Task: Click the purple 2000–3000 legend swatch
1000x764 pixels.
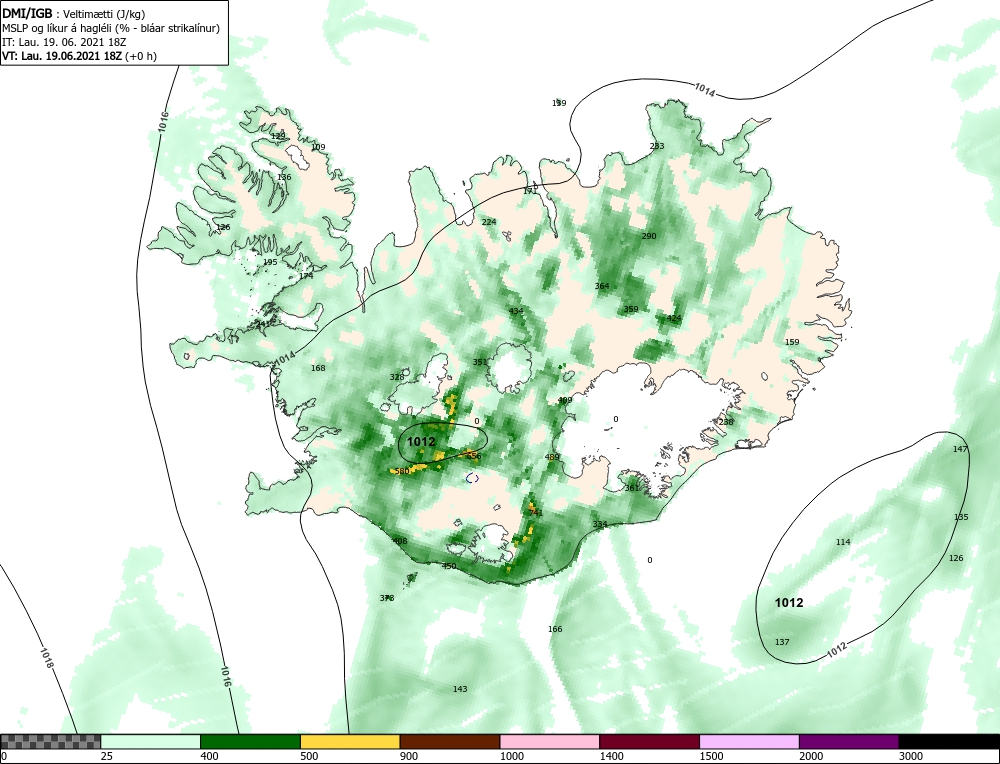Action: click(x=849, y=741)
